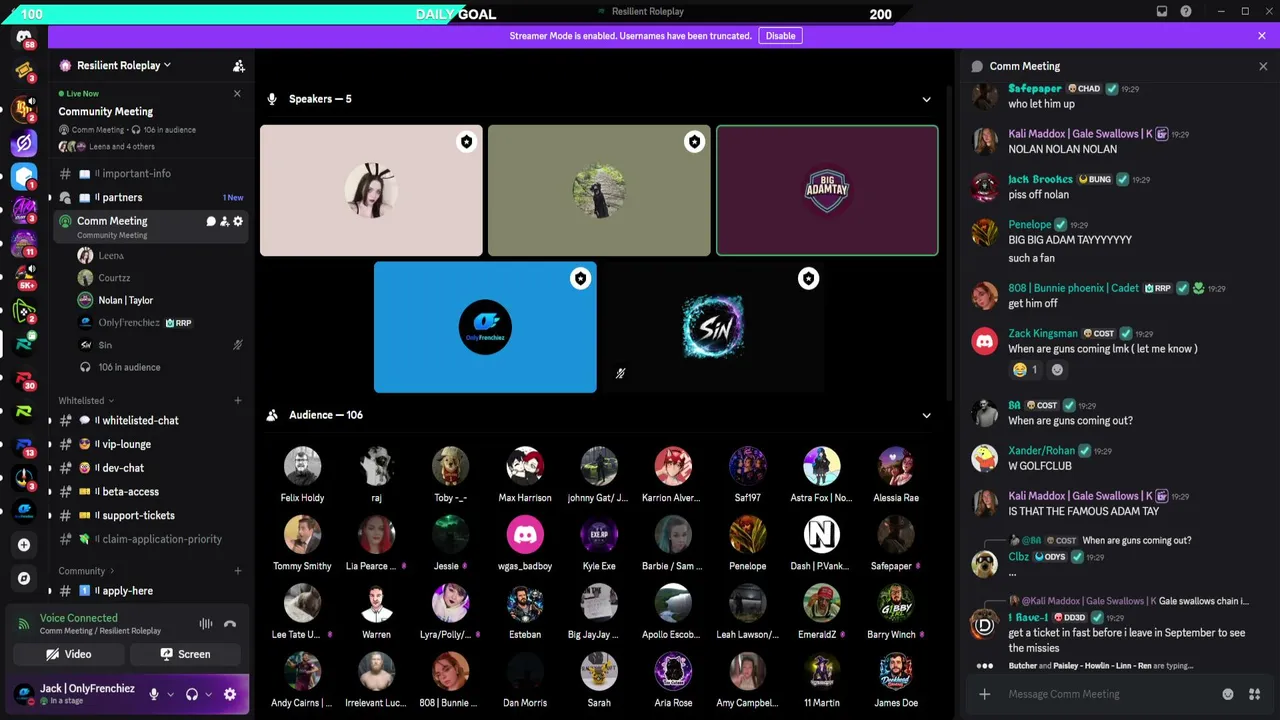
Task: Collapse the Speakers section with its chevron
Action: 926,99
